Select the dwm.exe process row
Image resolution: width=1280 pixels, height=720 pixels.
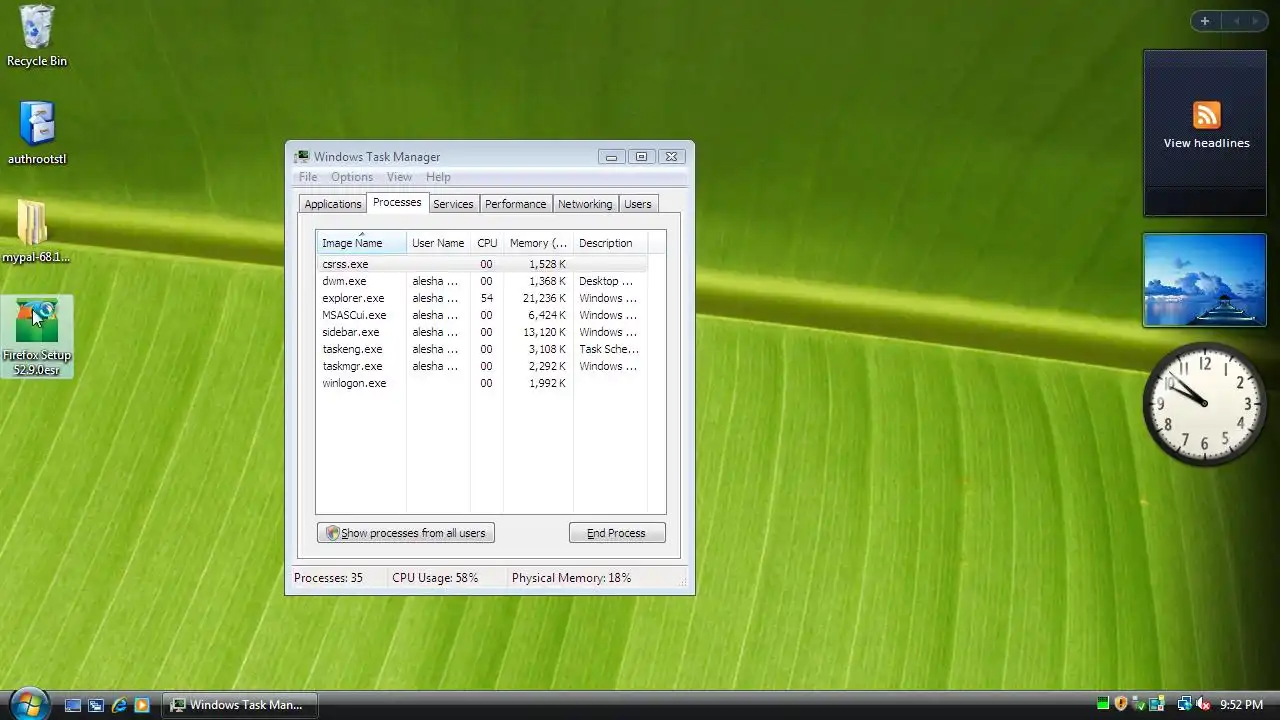click(x=482, y=281)
